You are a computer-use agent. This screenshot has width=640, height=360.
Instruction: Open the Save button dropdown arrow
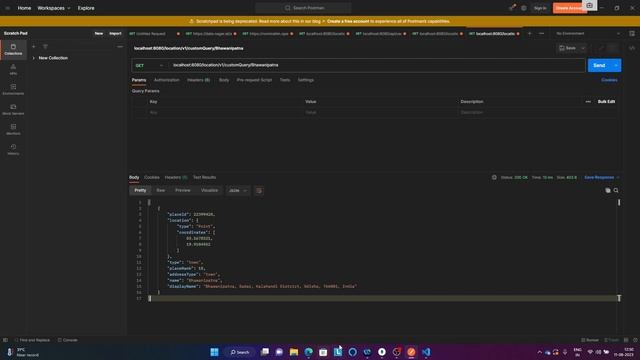pyautogui.click(x=583, y=48)
